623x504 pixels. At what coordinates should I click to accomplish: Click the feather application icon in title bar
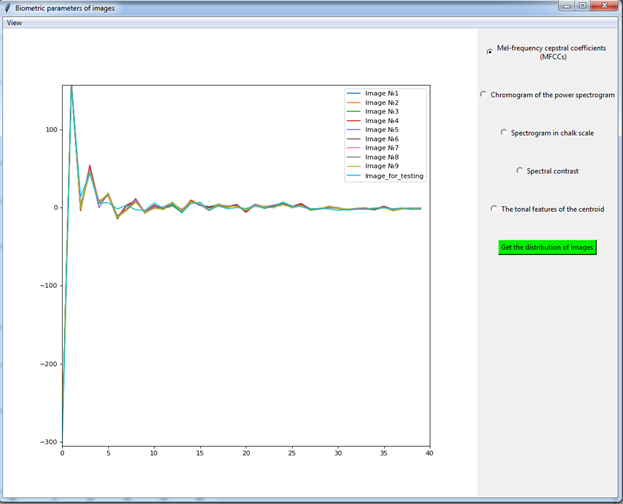tap(8, 8)
